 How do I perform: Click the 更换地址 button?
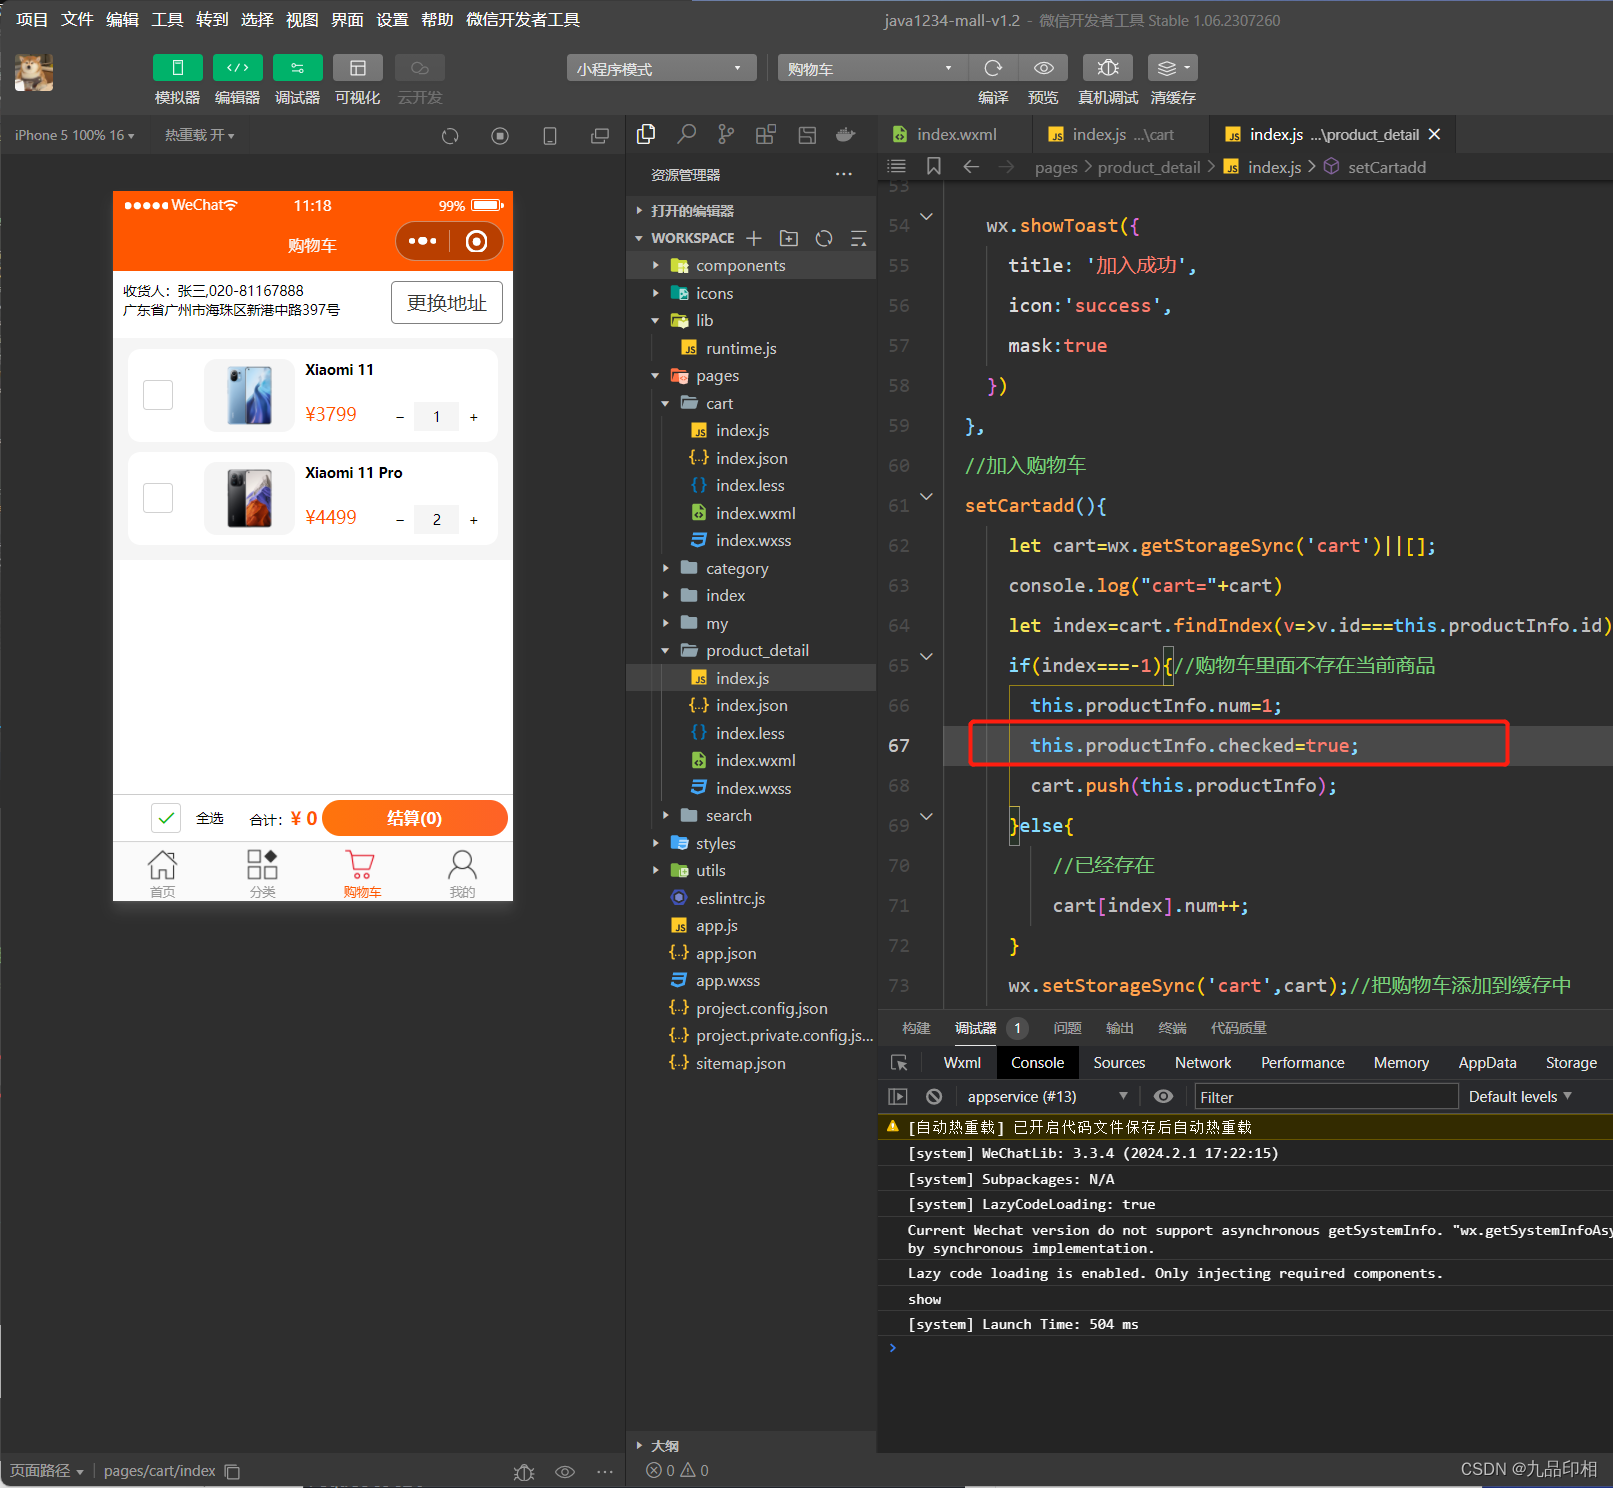point(447,303)
